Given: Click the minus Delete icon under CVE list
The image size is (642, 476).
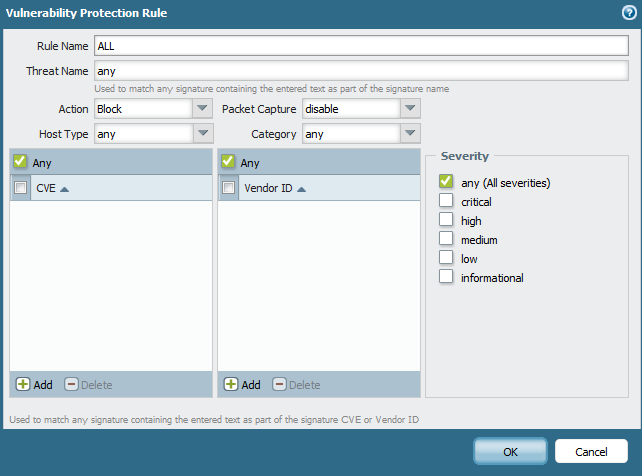Looking at the screenshot, I should pos(71,384).
